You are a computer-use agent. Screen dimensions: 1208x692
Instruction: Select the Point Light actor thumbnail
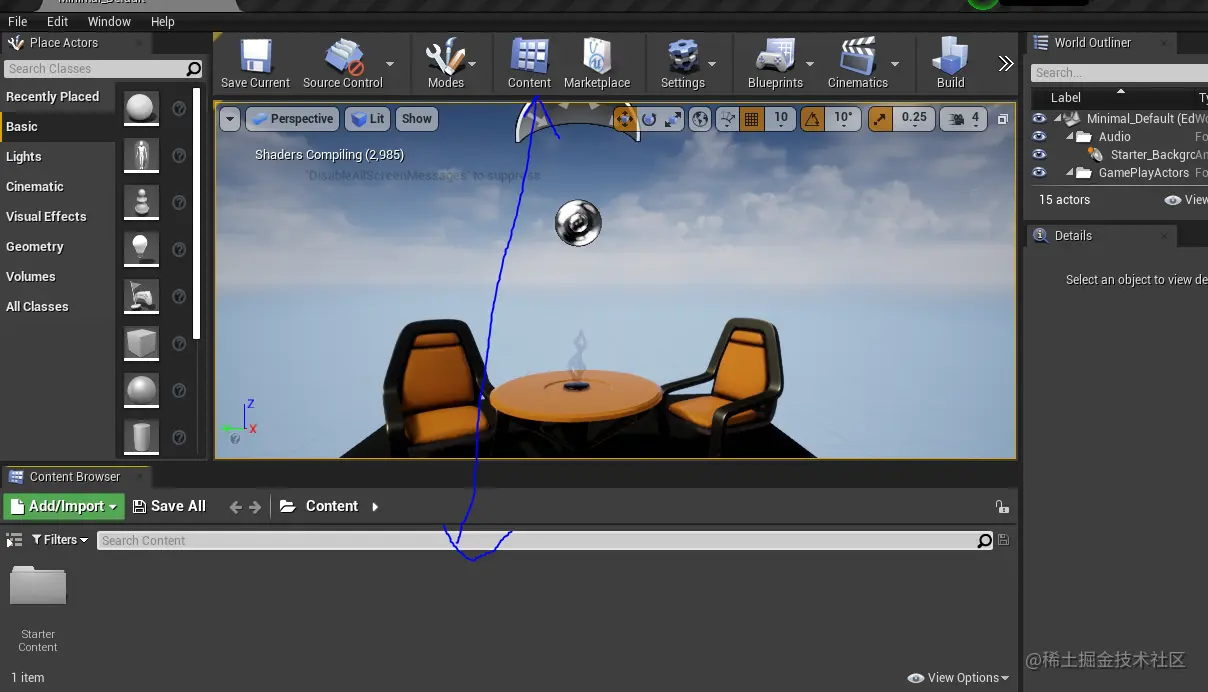point(141,249)
